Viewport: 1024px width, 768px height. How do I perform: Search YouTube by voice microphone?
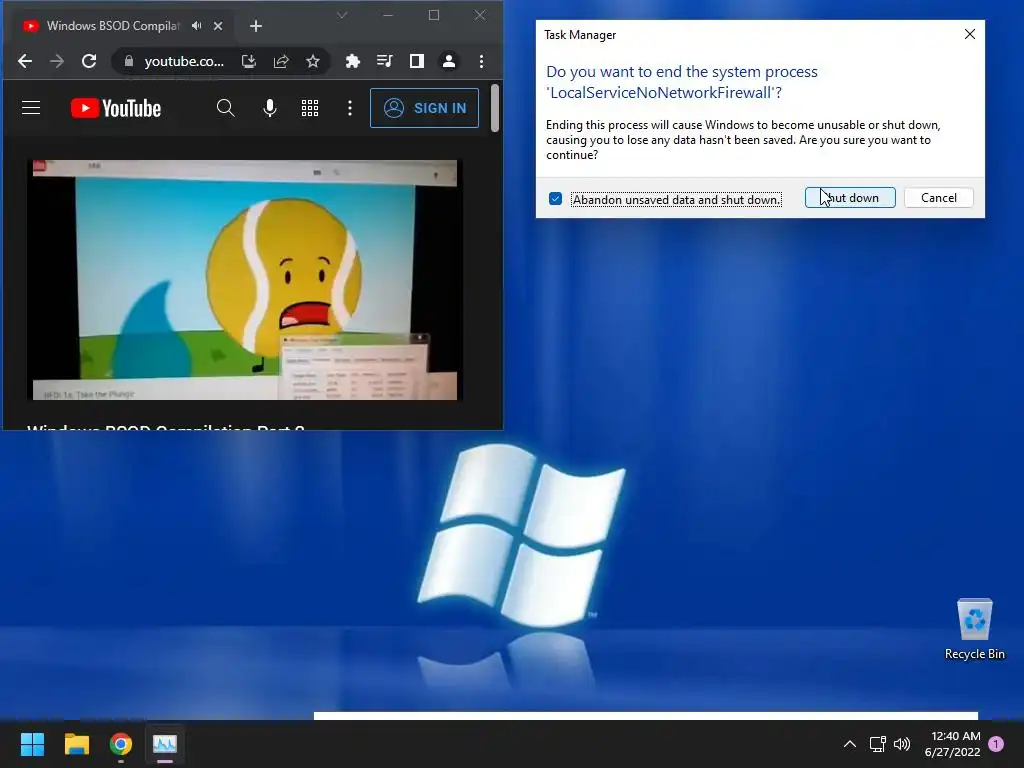point(270,108)
